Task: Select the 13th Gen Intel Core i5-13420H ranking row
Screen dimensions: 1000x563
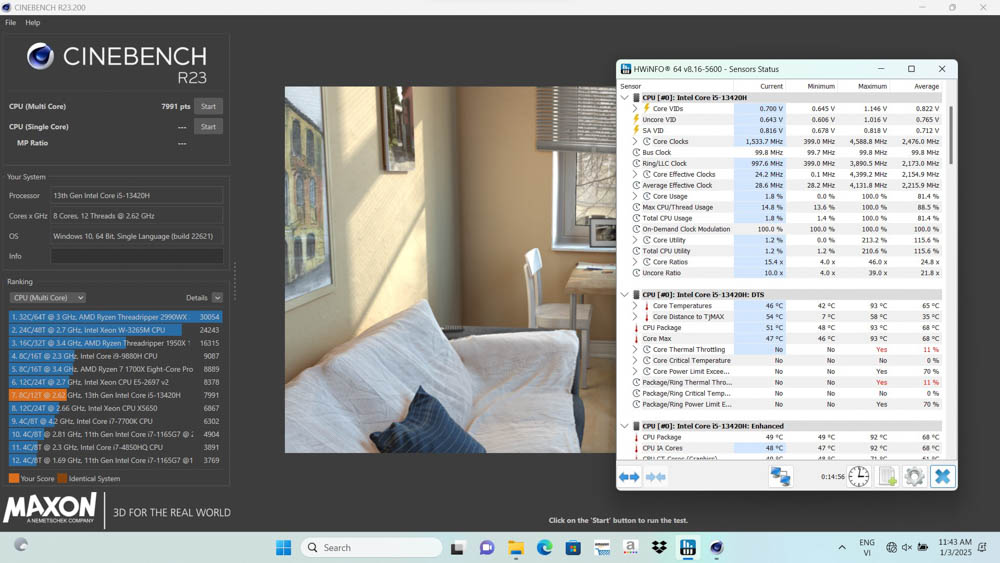Action: (x=115, y=395)
